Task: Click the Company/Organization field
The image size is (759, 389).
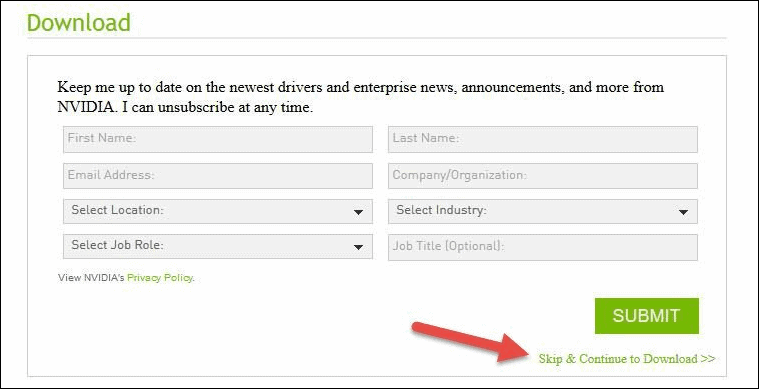Action: tap(543, 176)
